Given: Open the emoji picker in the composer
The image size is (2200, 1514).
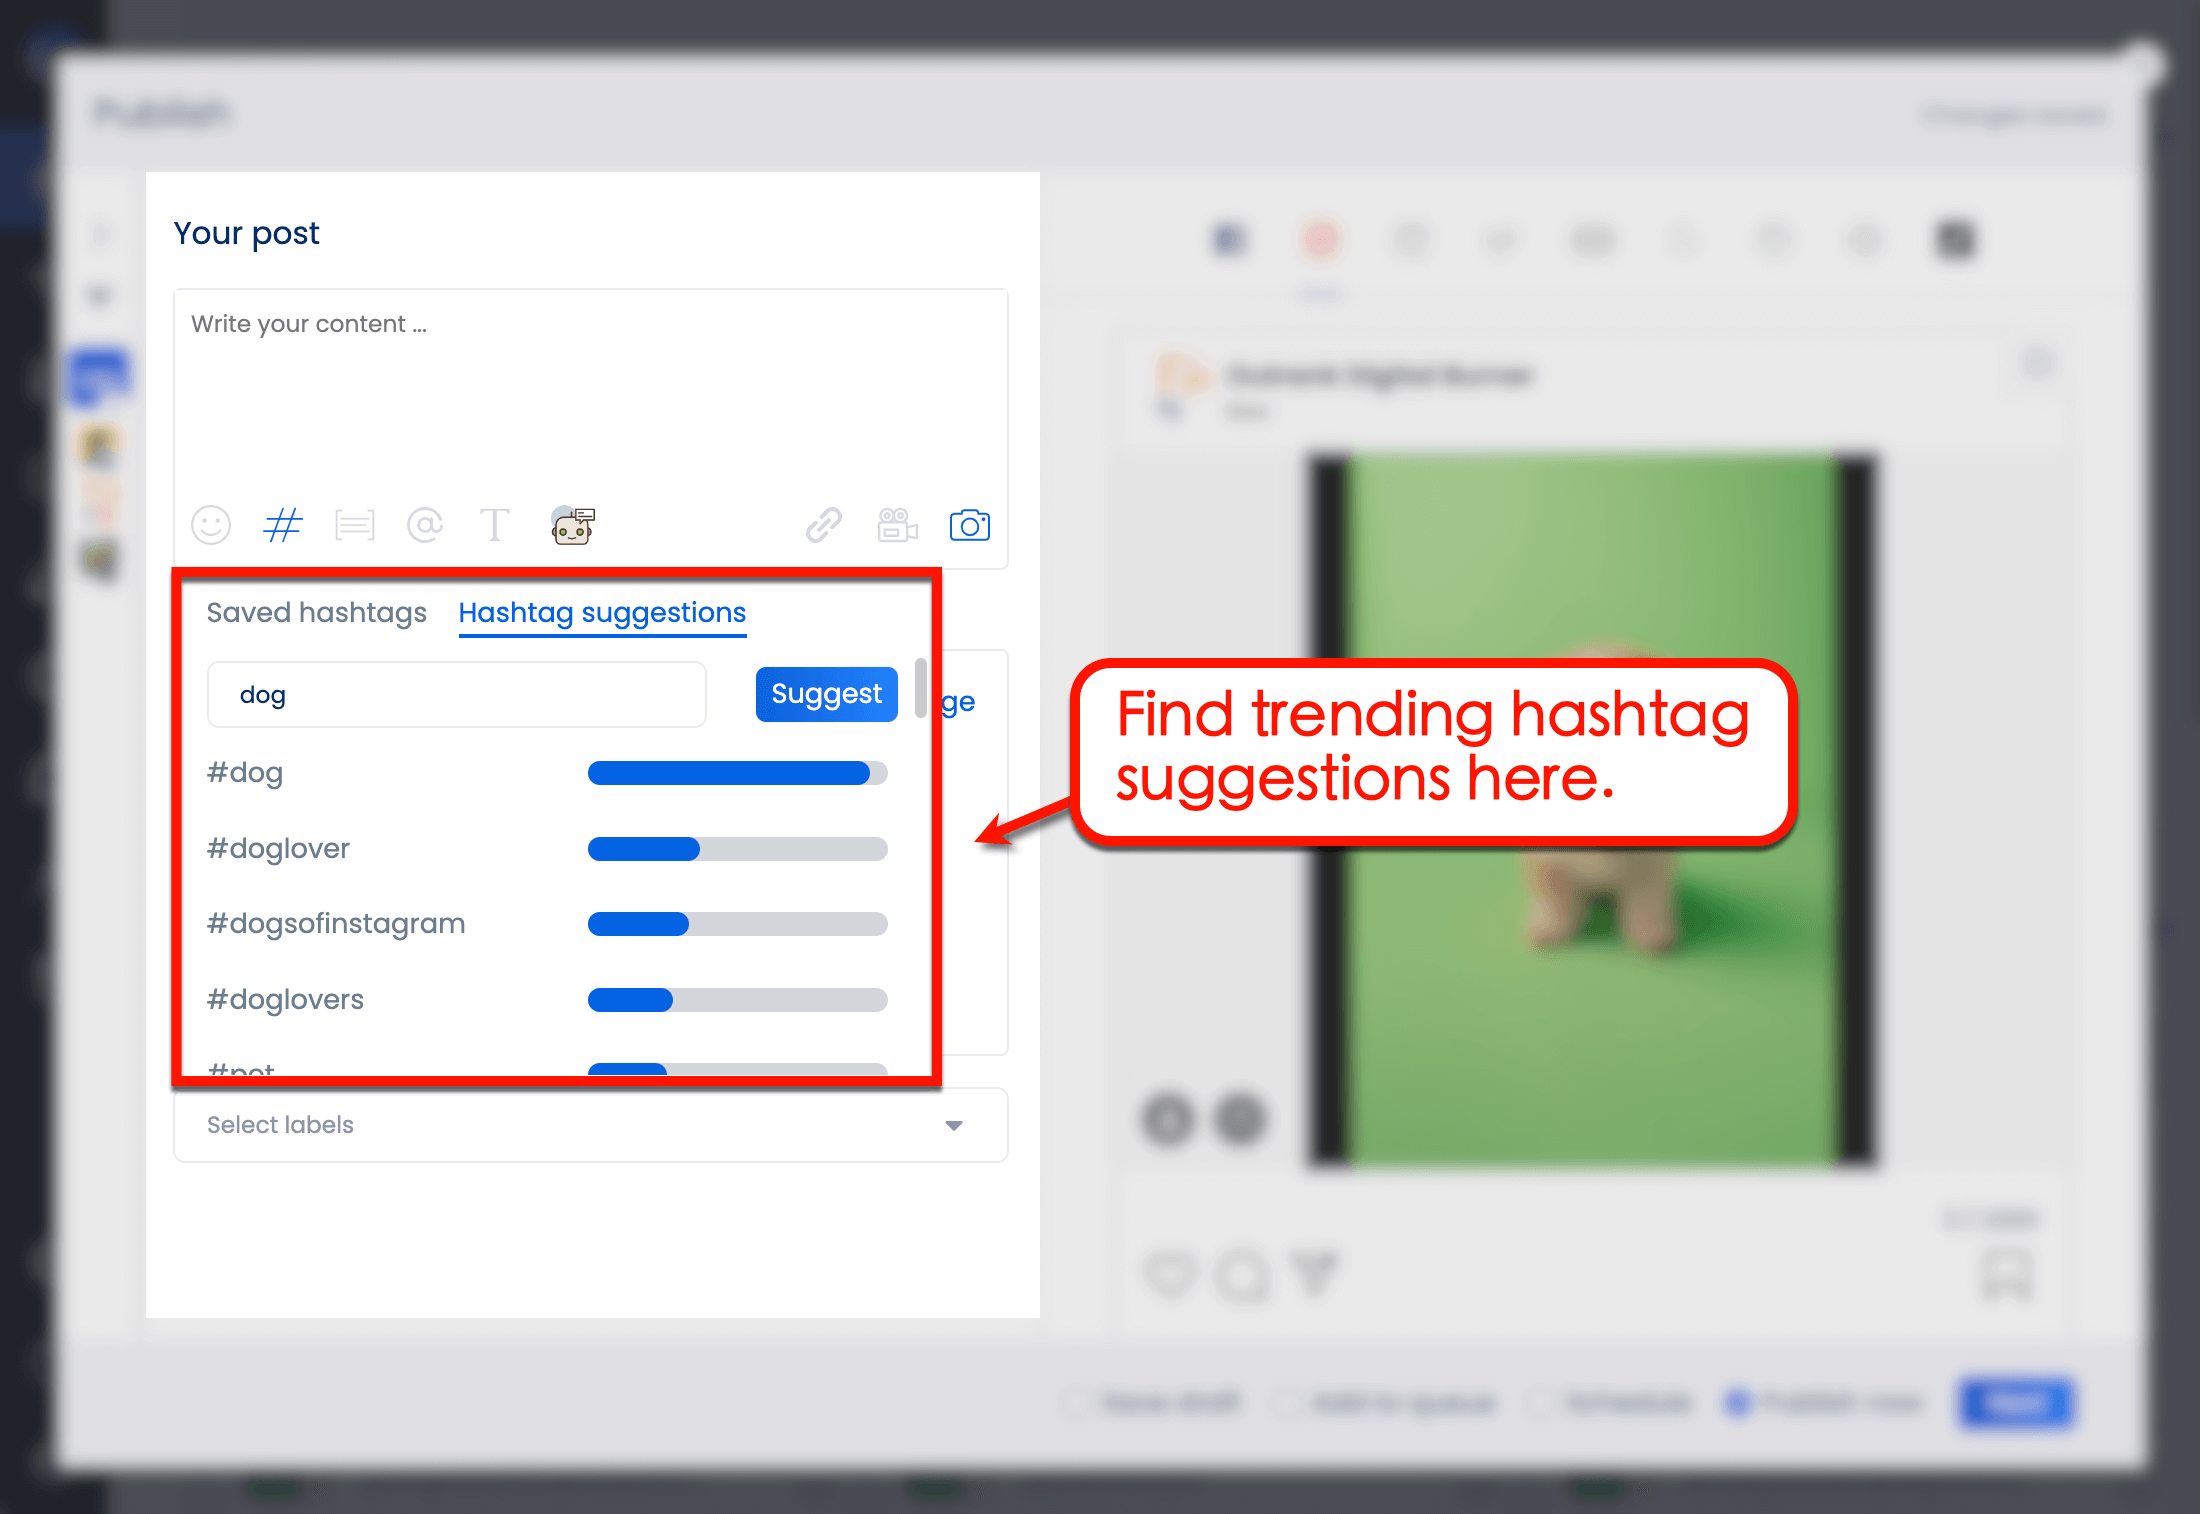Looking at the screenshot, I should pyautogui.click(x=211, y=525).
